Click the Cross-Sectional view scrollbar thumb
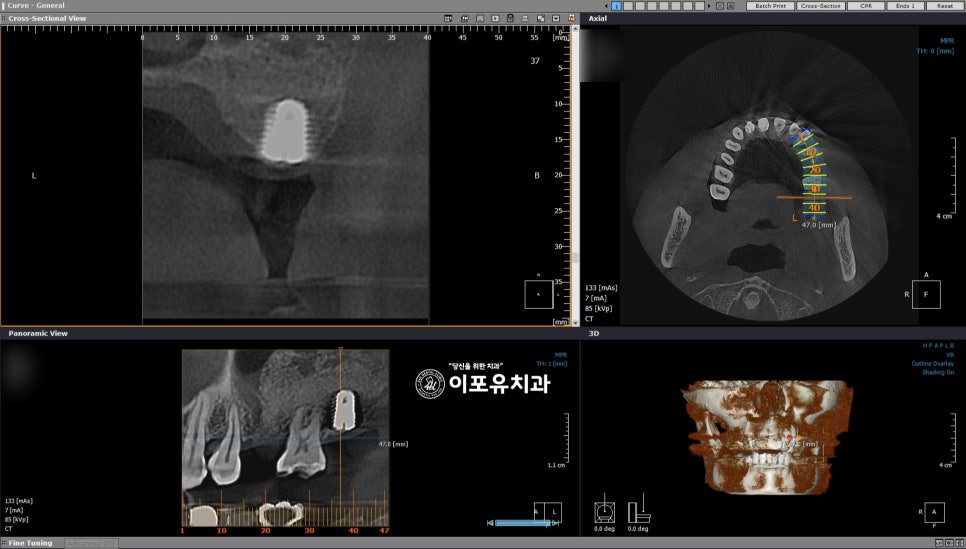 coord(575,258)
